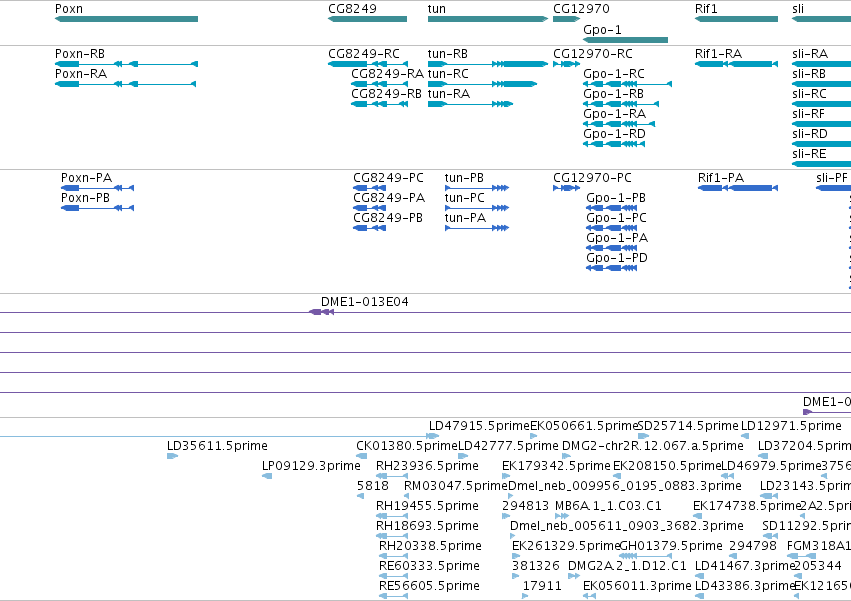Select the Rif1 gene label

[x=706, y=9]
